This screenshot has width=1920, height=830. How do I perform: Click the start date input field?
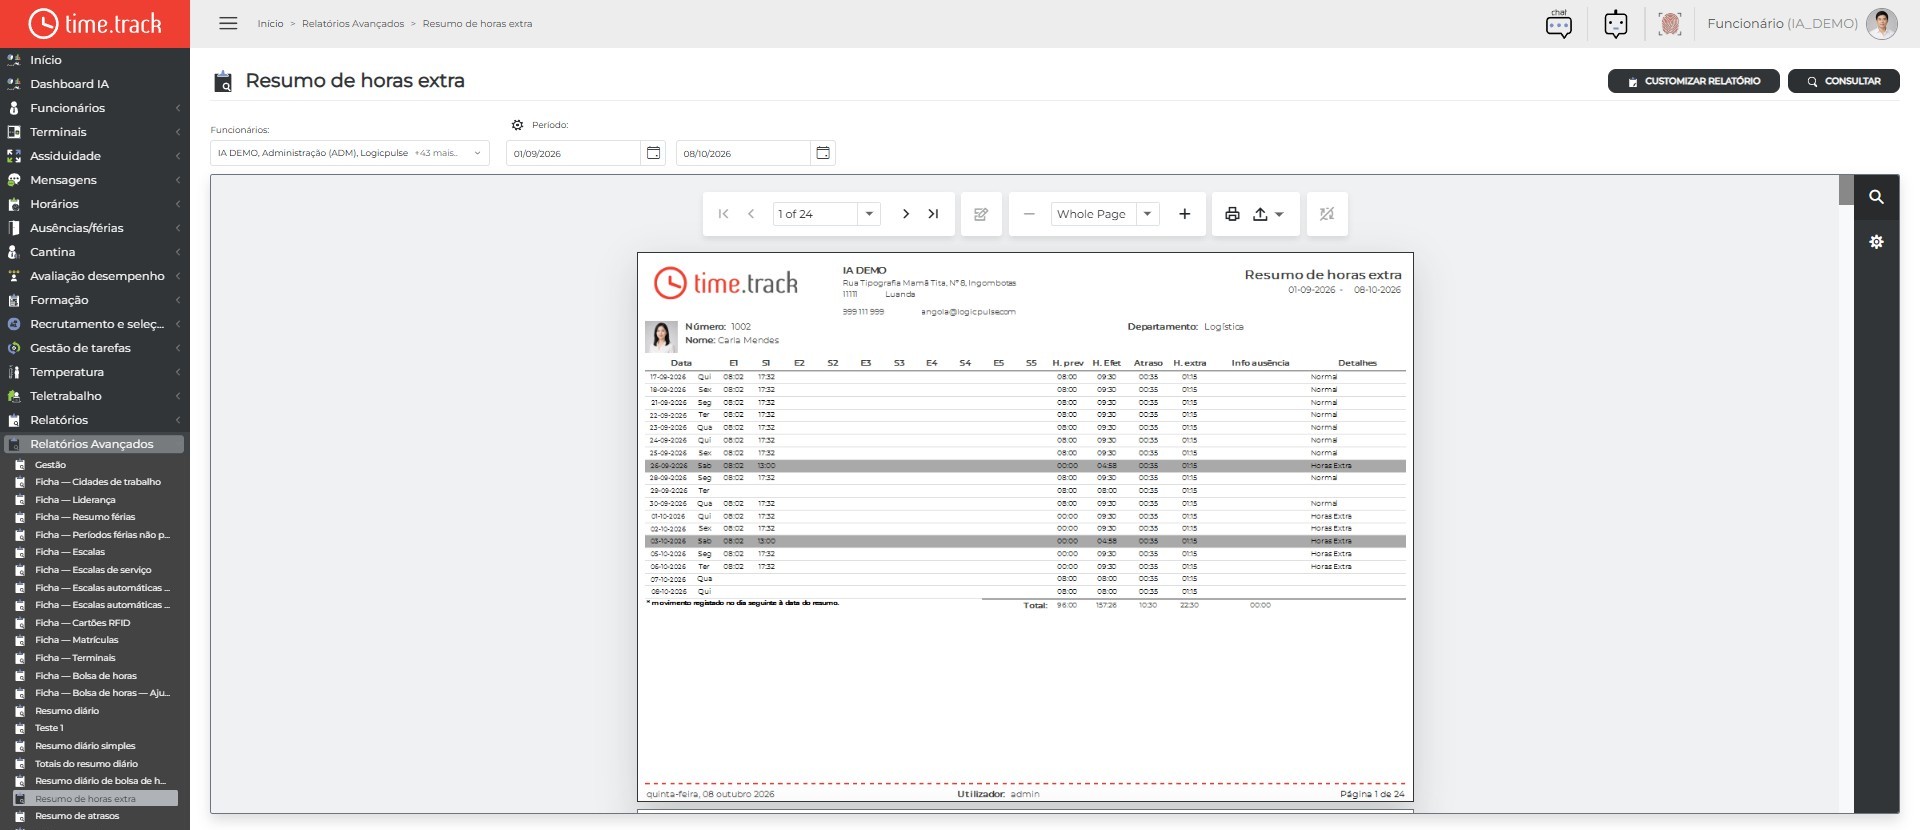coord(573,153)
